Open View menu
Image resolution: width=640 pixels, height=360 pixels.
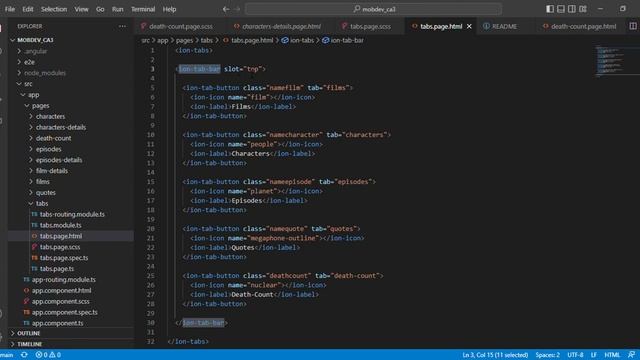tap(81, 9)
